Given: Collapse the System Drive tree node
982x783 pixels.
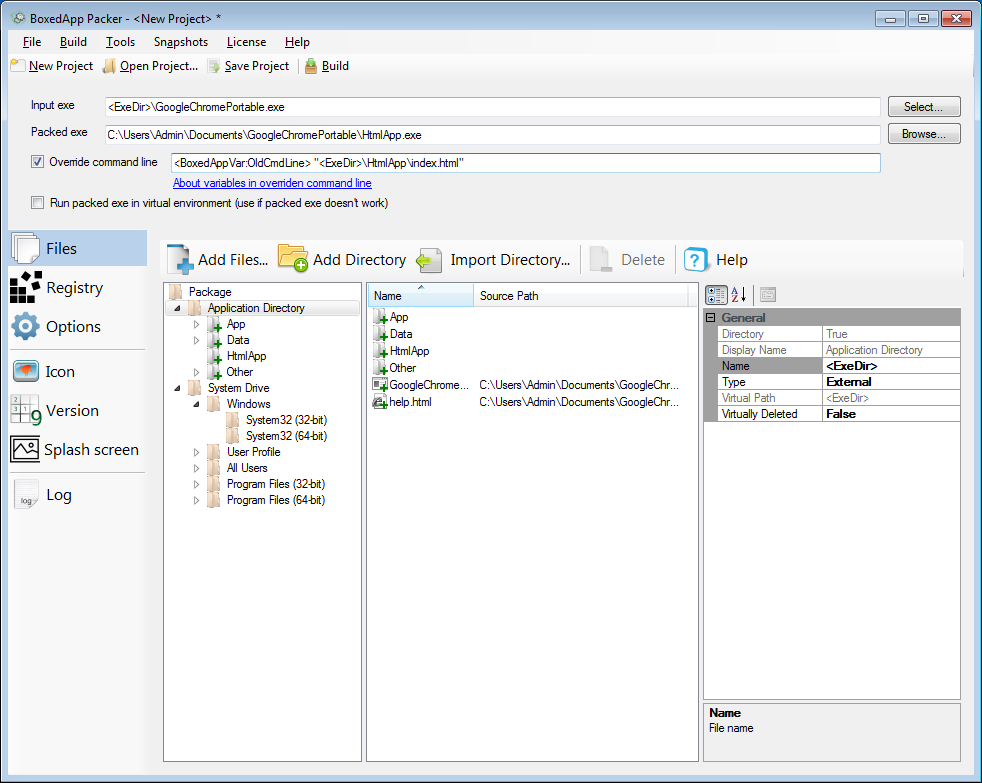Looking at the screenshot, I should pos(177,388).
